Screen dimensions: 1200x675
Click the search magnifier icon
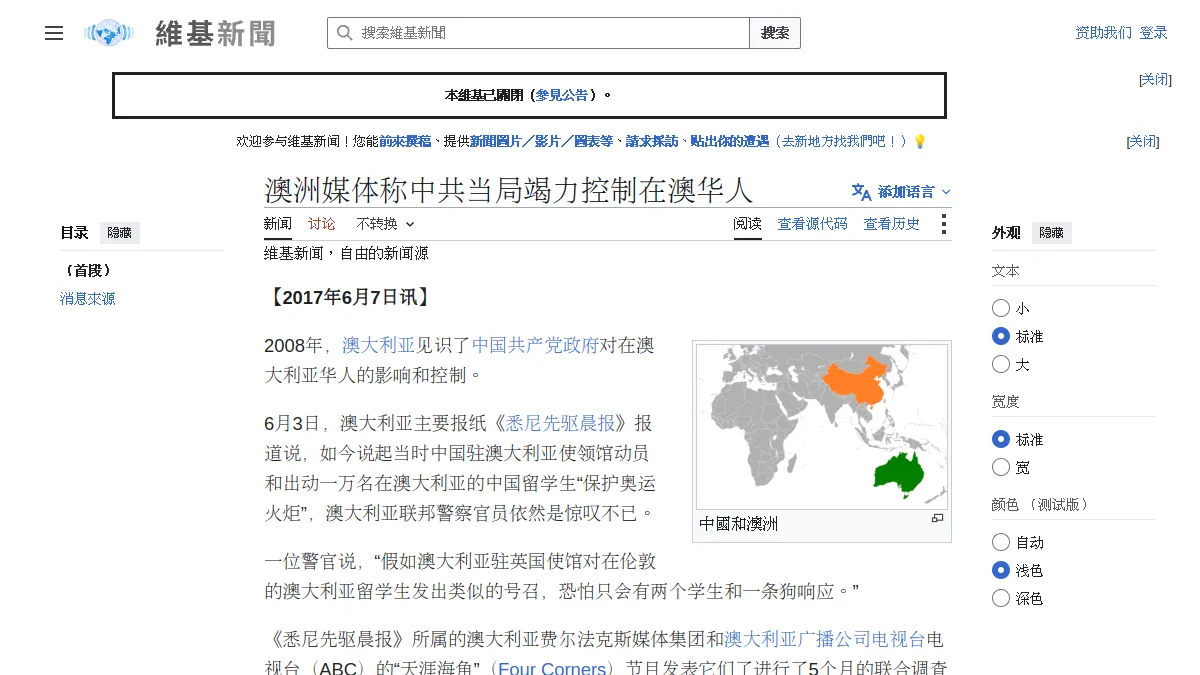(x=344, y=33)
